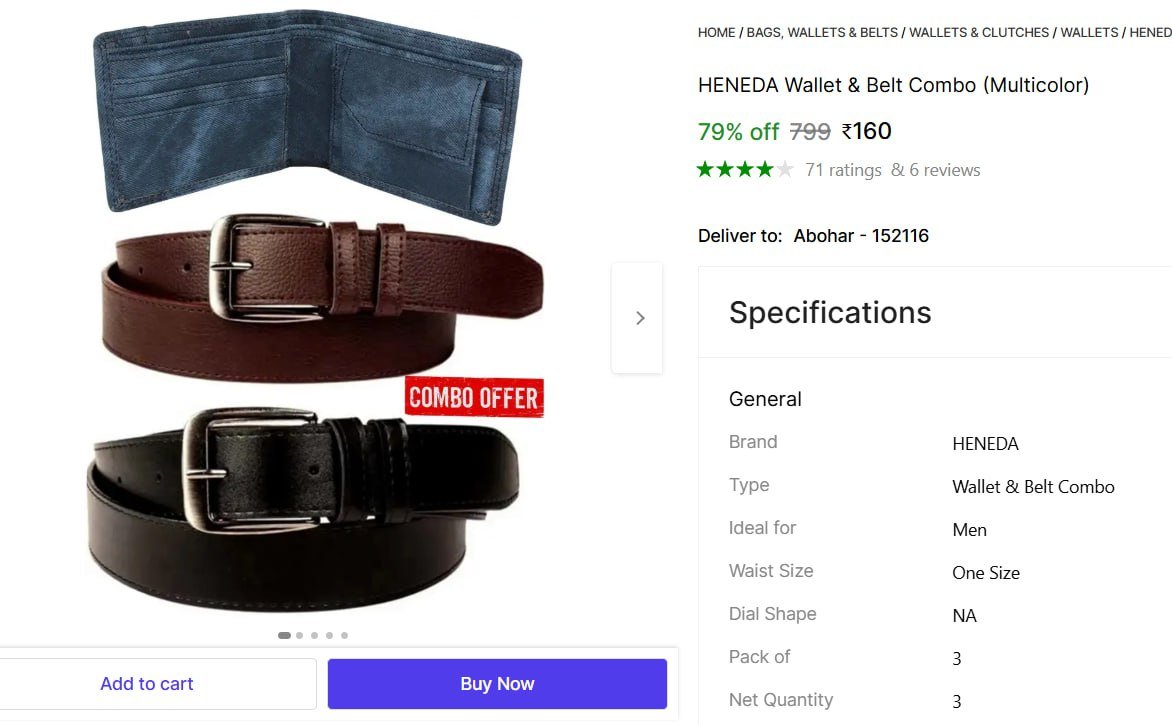Add the wallet combo to cart
Viewport: 1172px width, 725px height.
(147, 684)
